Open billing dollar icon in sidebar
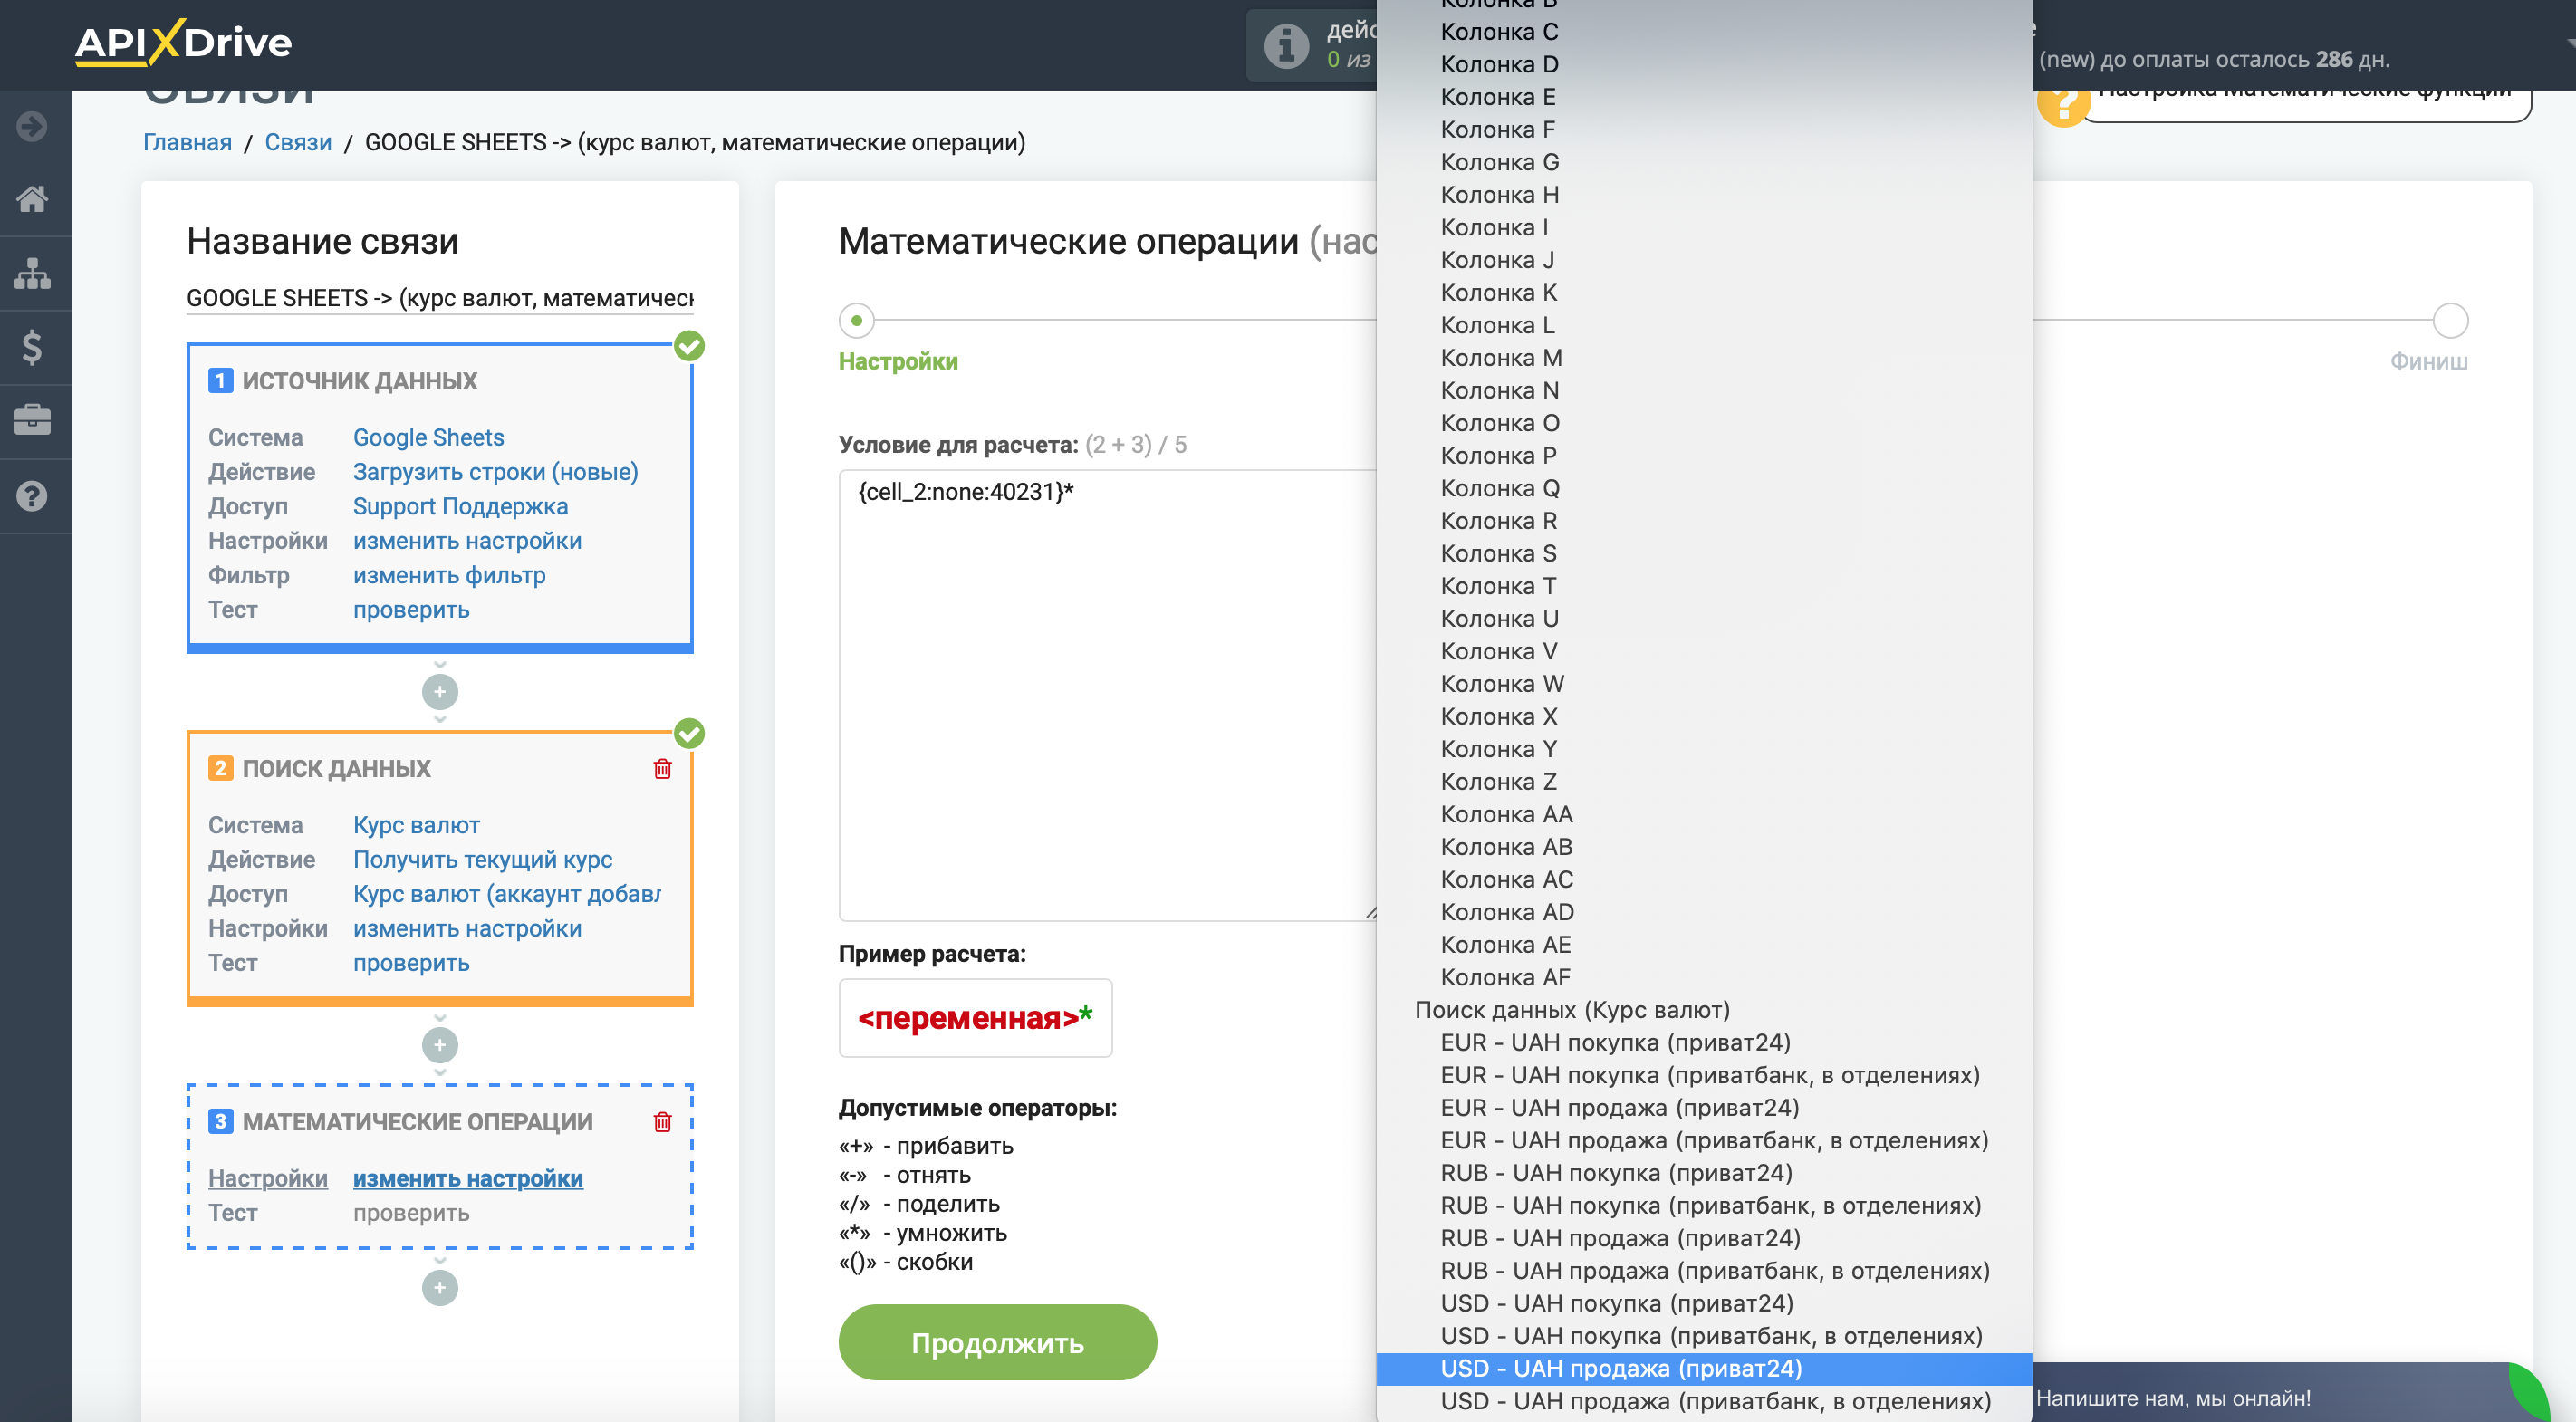The width and height of the screenshot is (2576, 1422). tap(32, 347)
